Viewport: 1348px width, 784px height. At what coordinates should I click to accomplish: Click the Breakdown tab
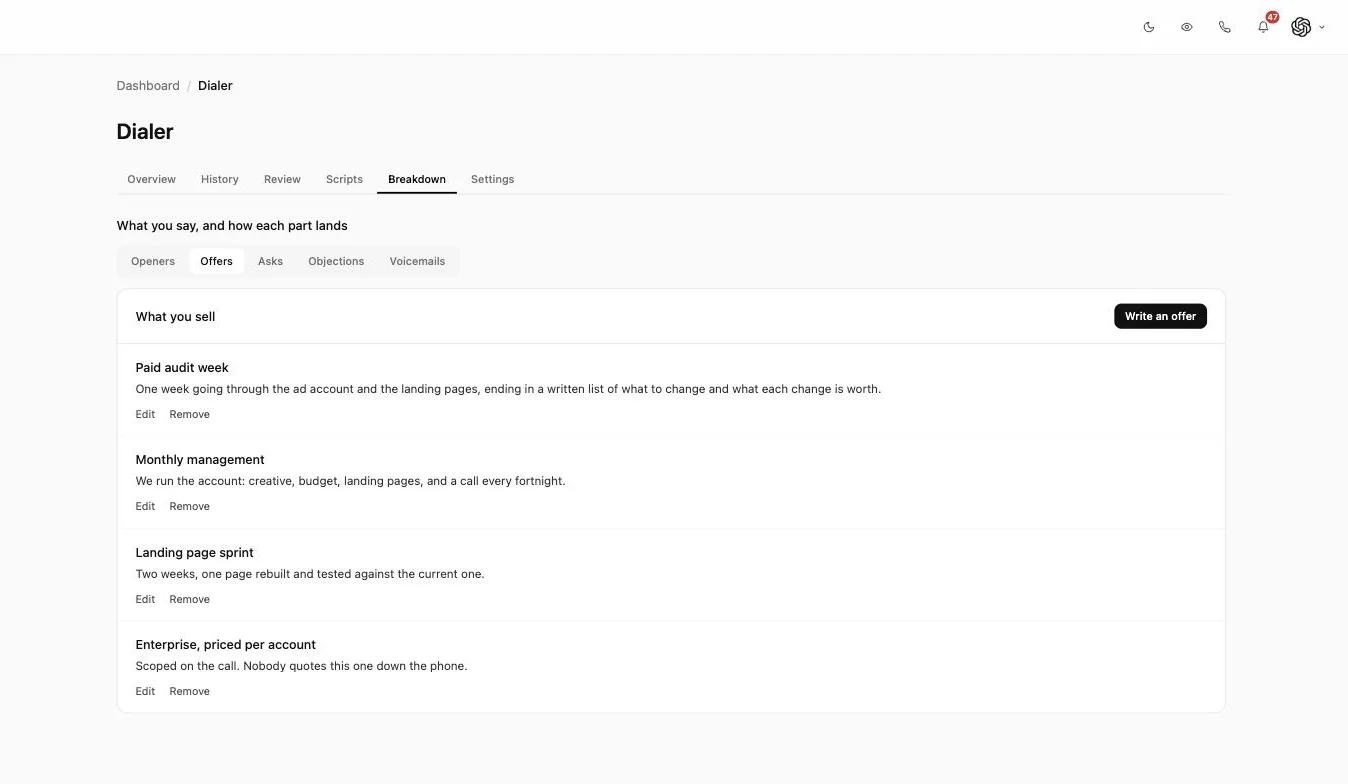[417, 179]
